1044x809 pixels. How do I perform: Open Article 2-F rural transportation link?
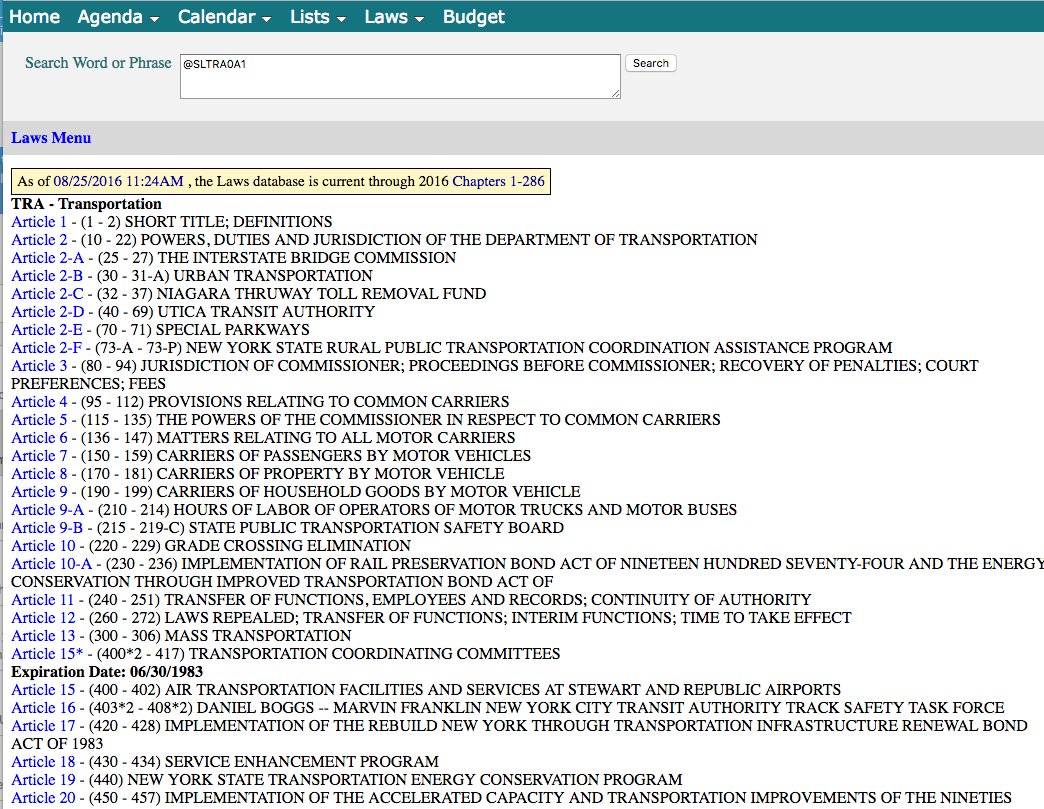point(47,348)
